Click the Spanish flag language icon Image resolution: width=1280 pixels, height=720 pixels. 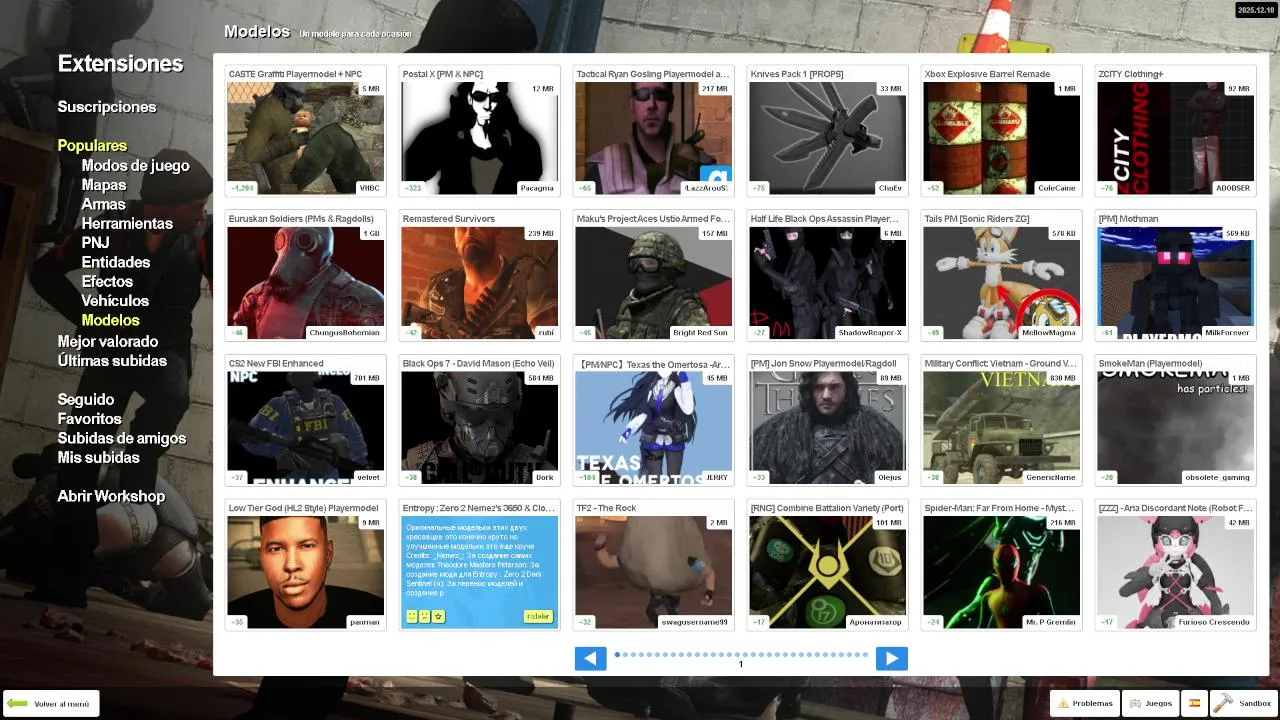click(1194, 703)
